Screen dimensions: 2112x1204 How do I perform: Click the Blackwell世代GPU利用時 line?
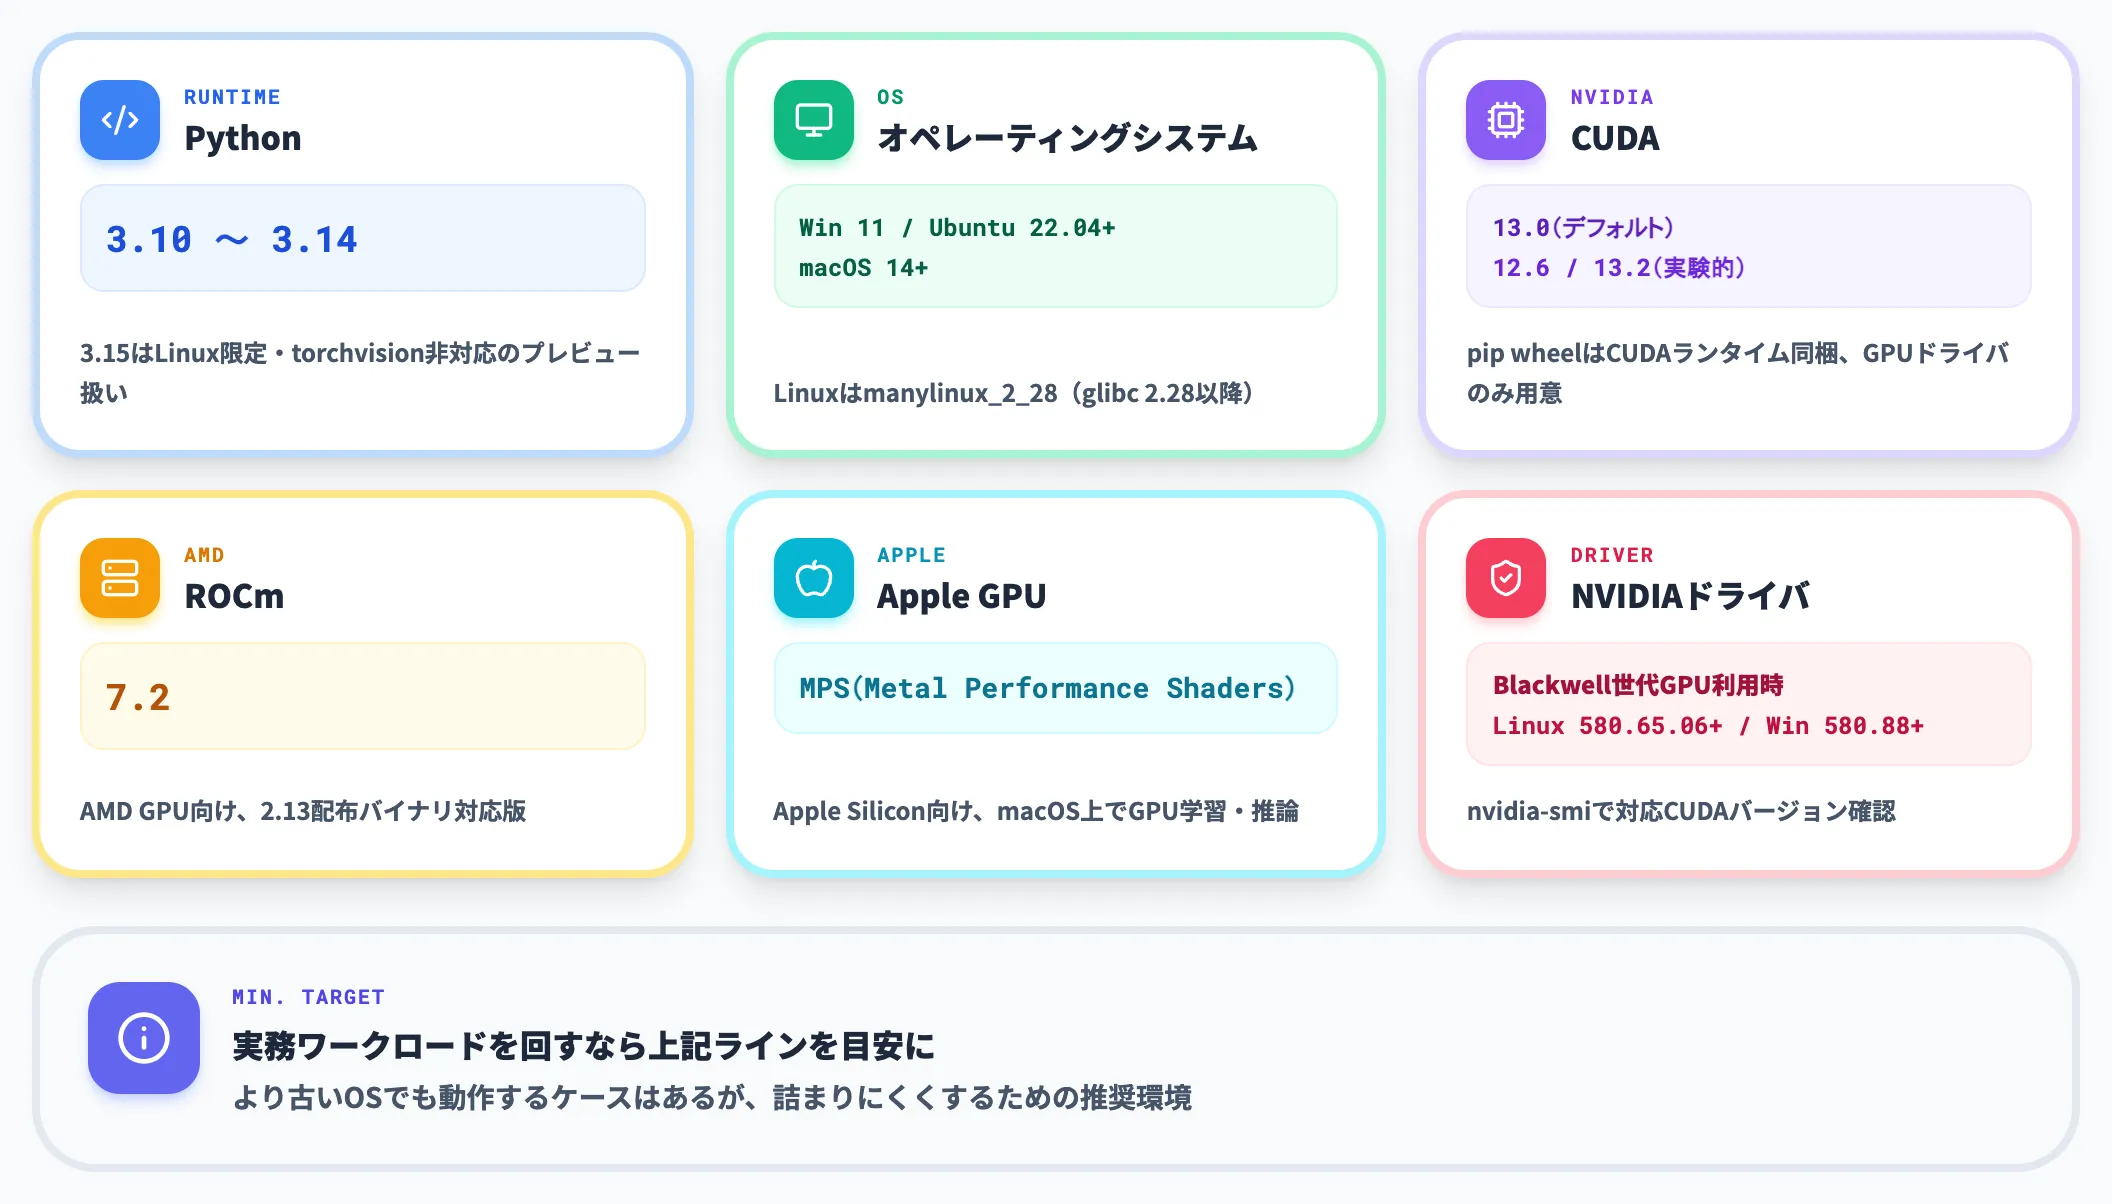click(x=1638, y=685)
